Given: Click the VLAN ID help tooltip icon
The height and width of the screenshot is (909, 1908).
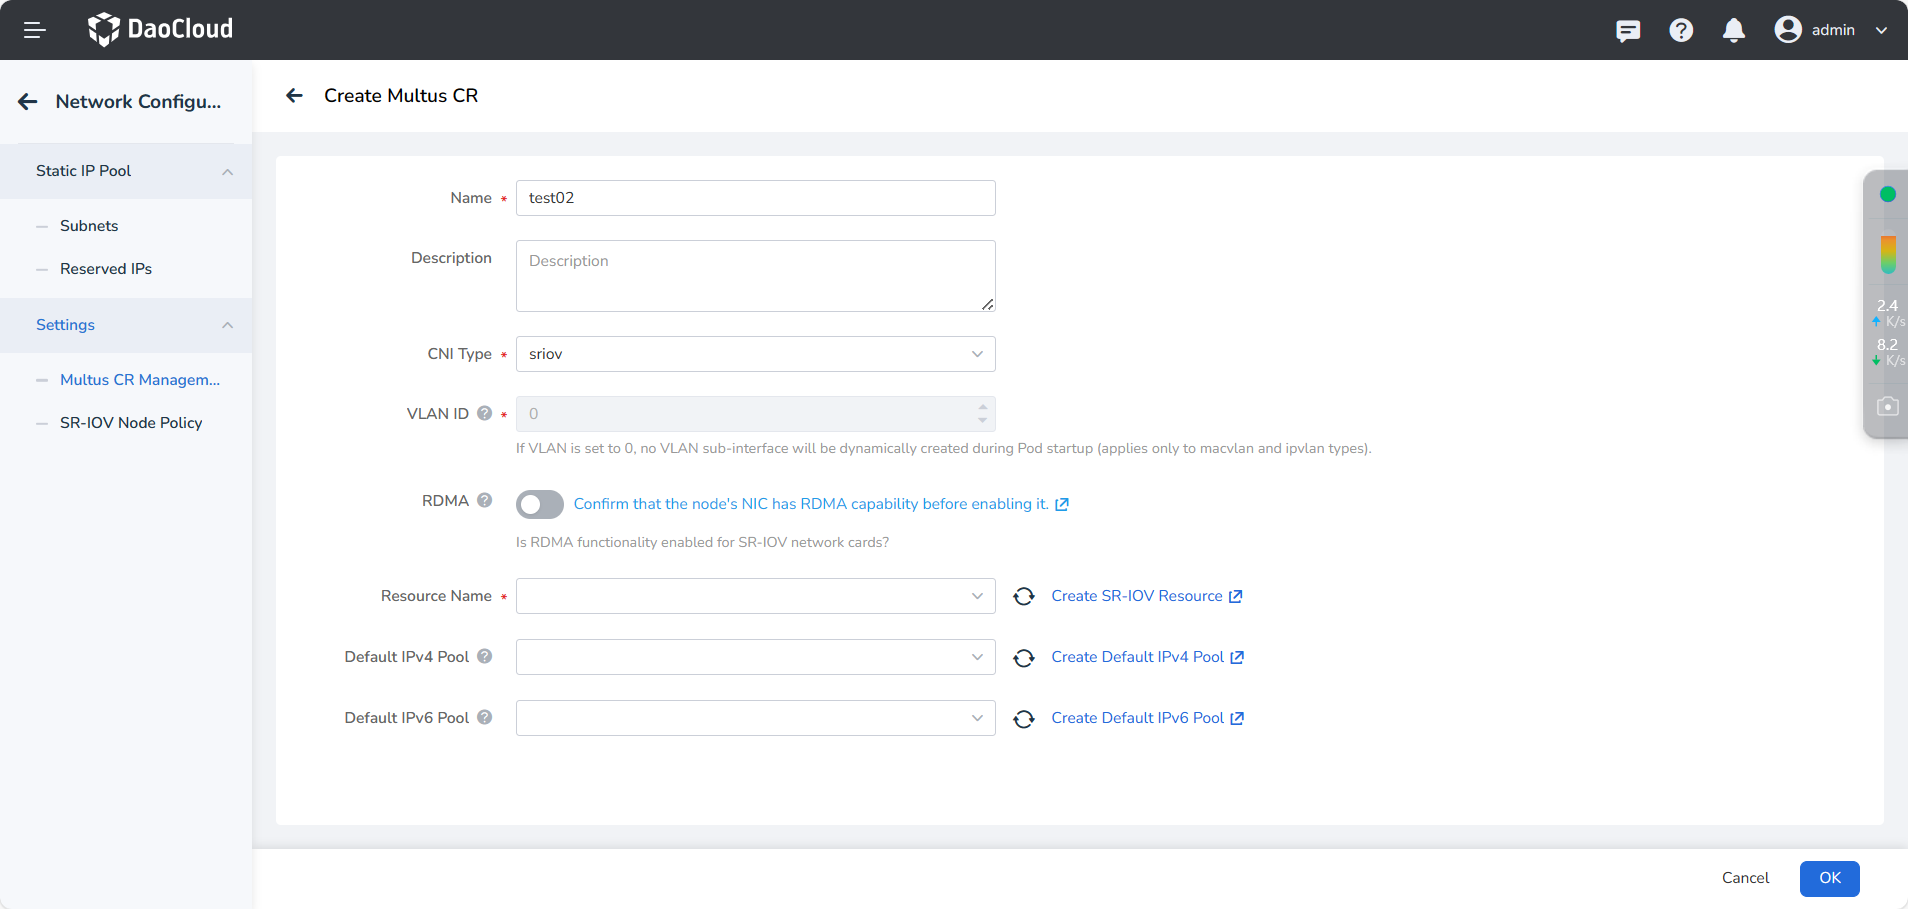Looking at the screenshot, I should point(485,413).
